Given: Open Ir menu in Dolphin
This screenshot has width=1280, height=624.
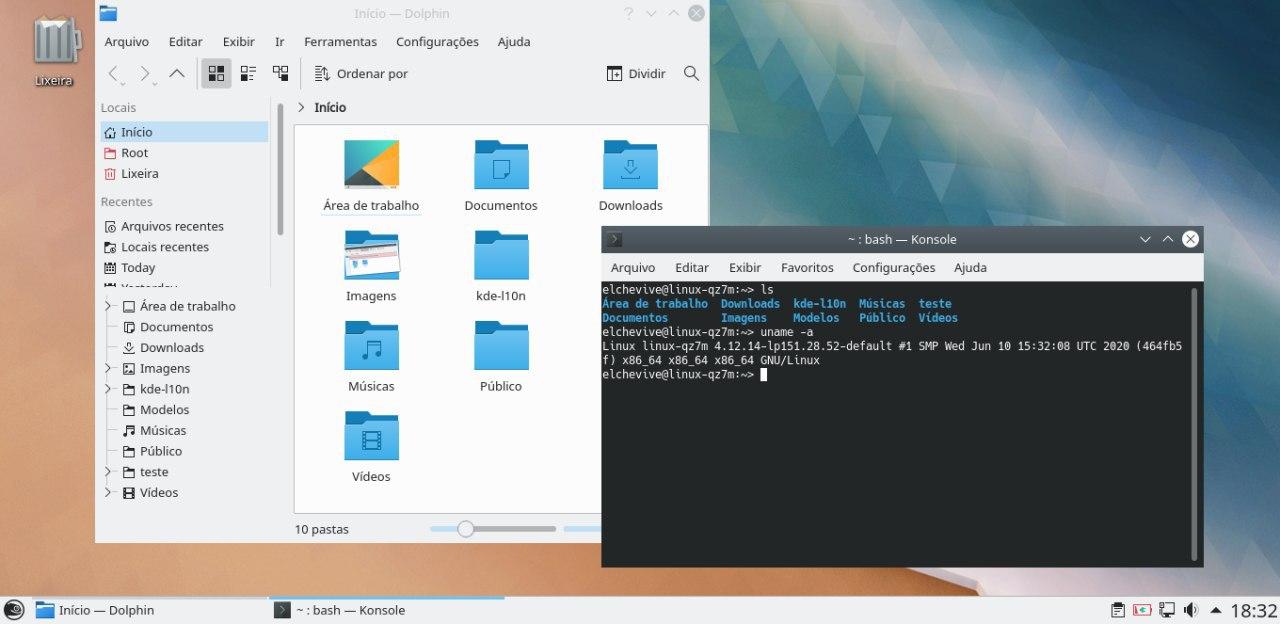Looking at the screenshot, I should point(280,42).
